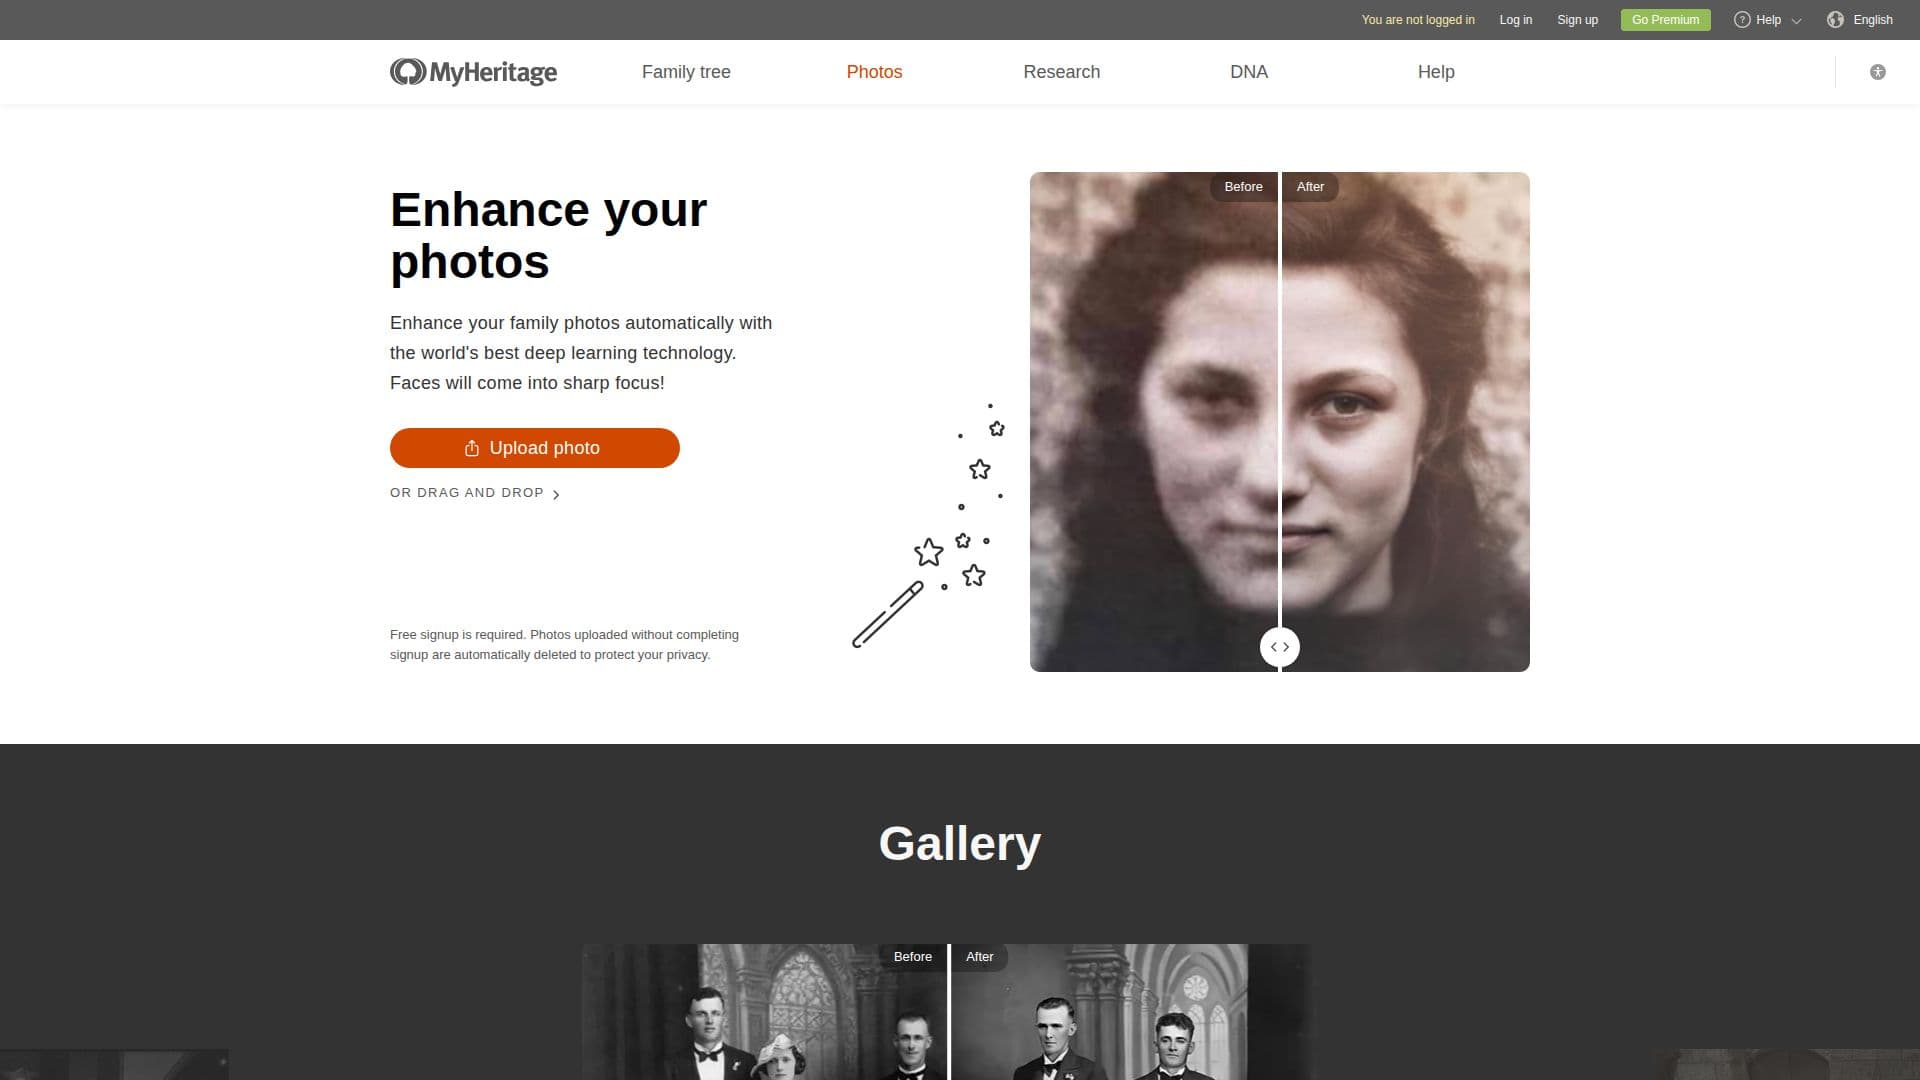
Task: Click the Help question mark icon
Action: 1742,20
